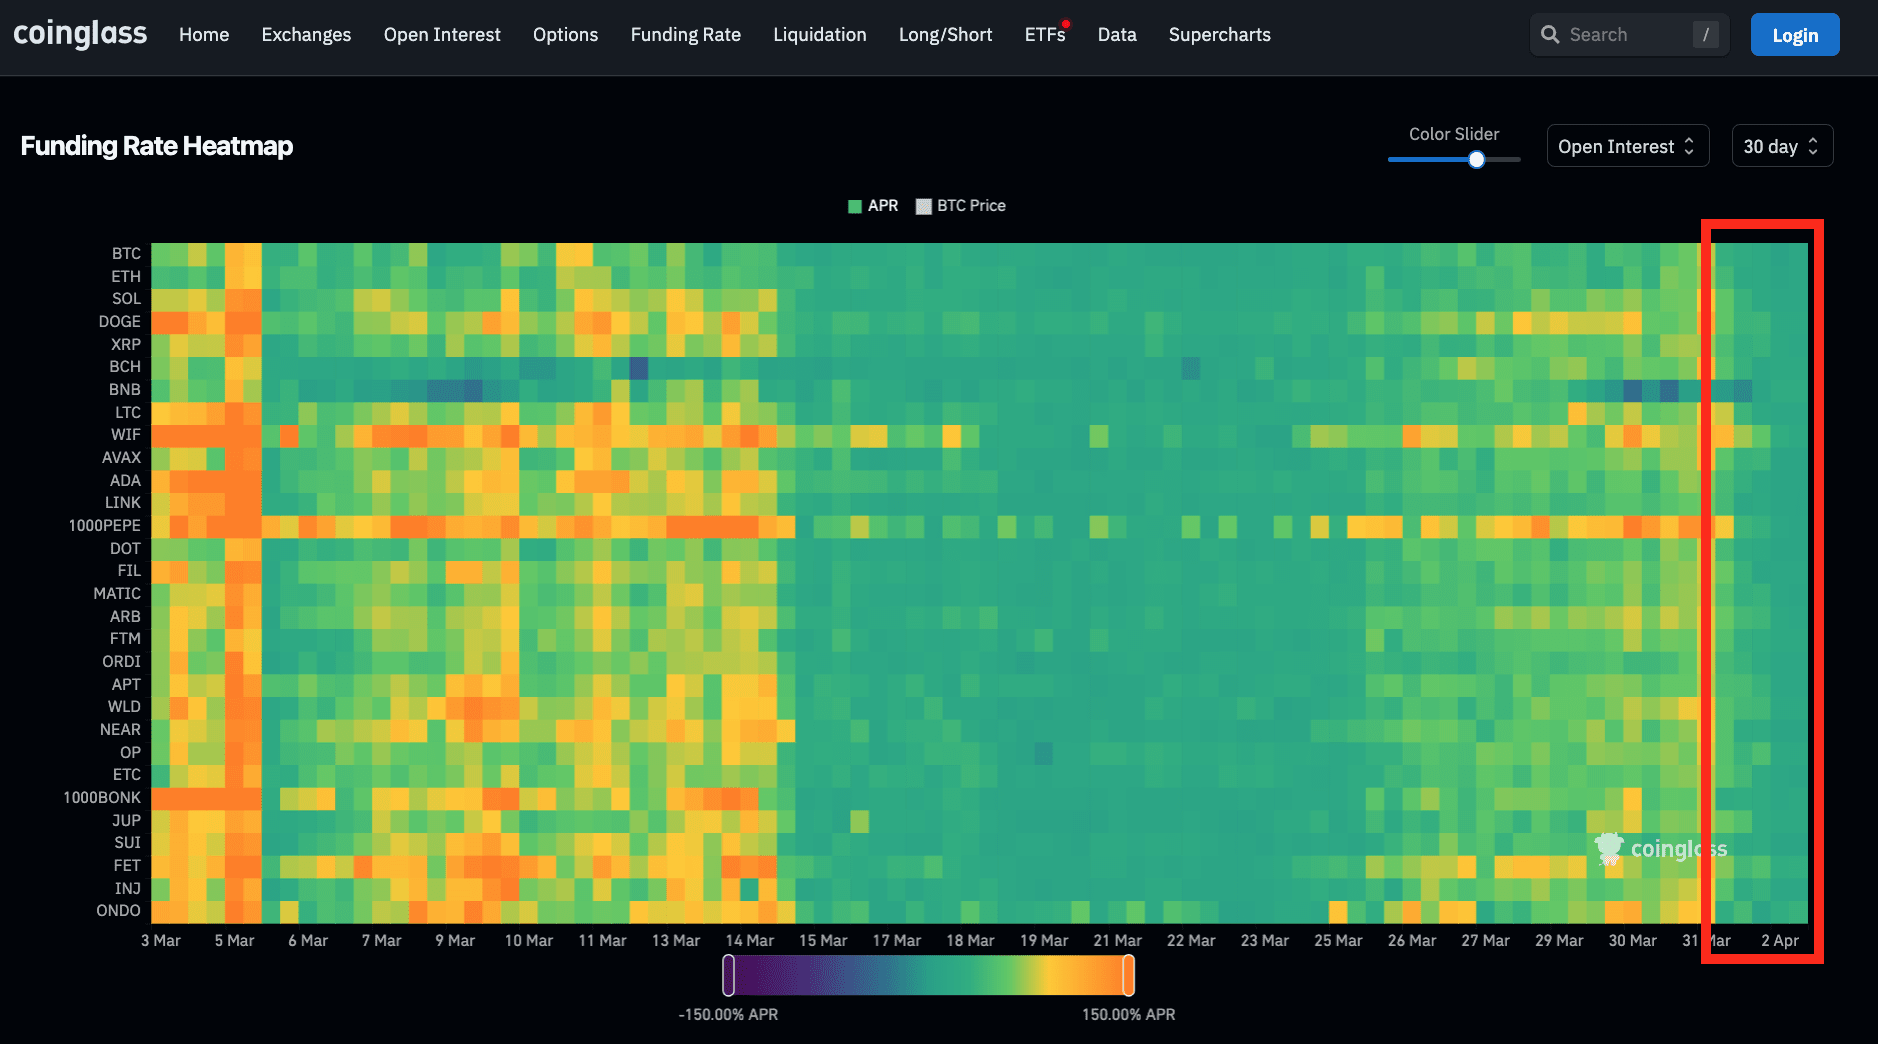Open the Funding Rate menu
Screen dimensions: 1878x1044
tap(685, 34)
